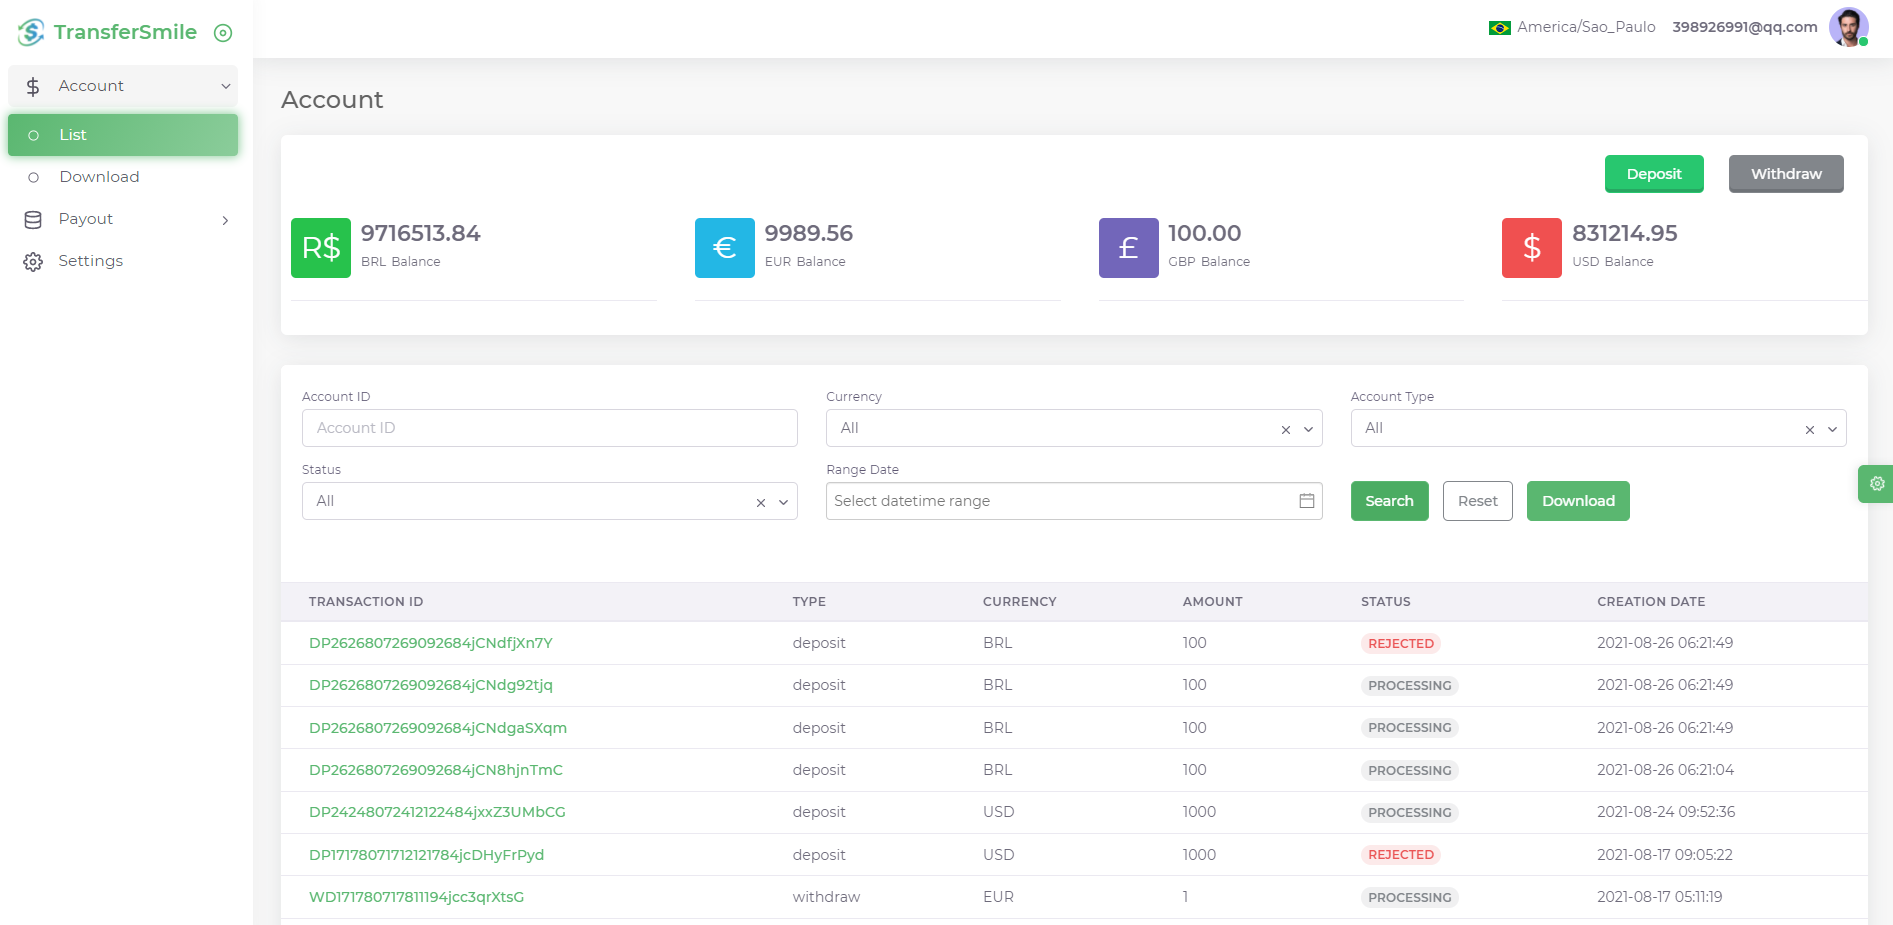Focus the Account ID input field
This screenshot has width=1893, height=925.
coord(549,428)
